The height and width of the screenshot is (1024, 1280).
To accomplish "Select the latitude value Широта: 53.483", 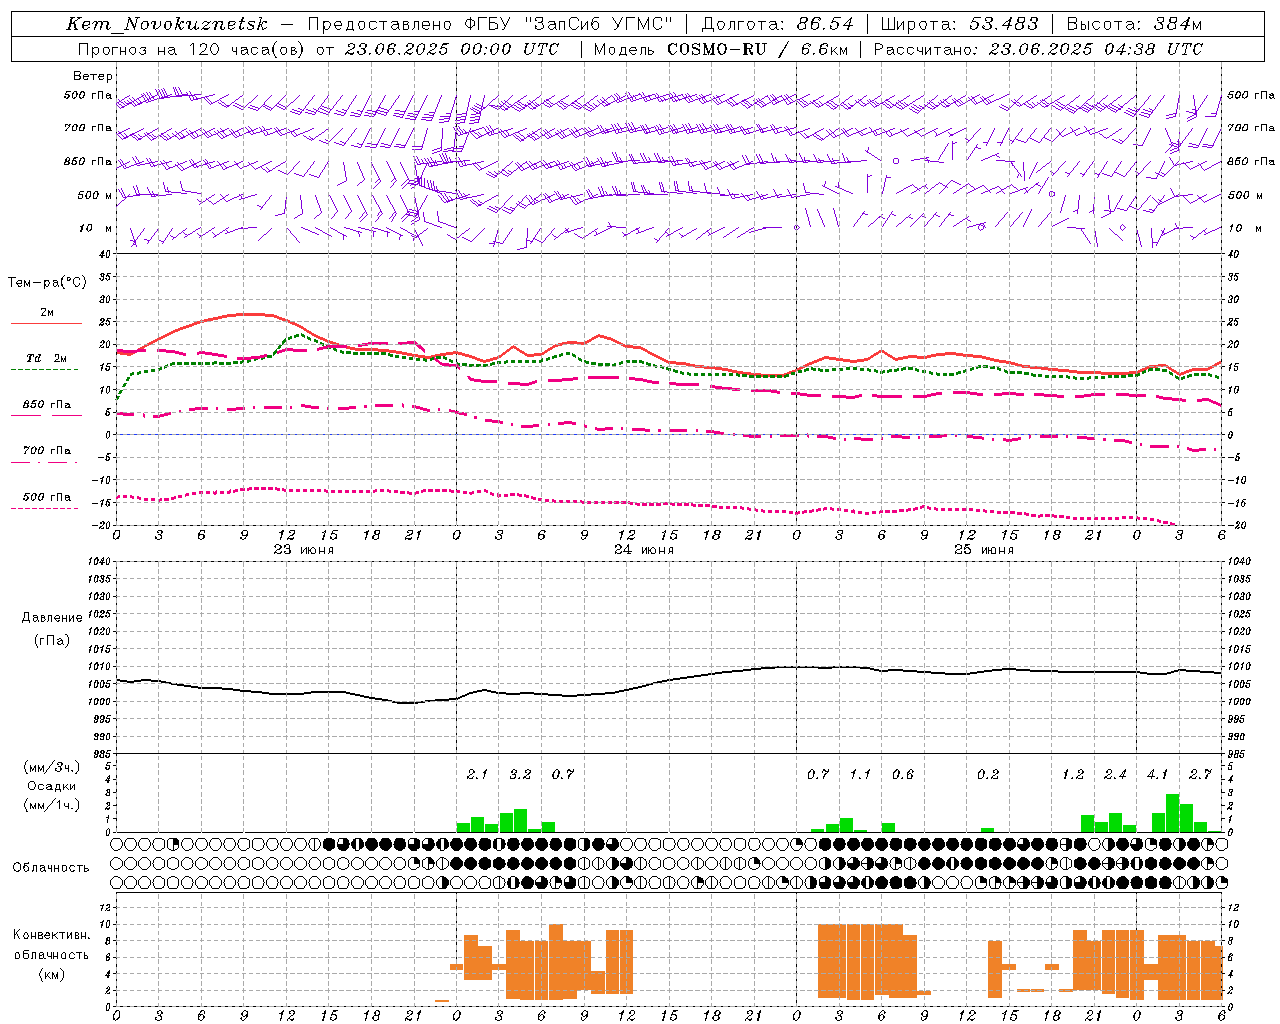I will [959, 24].
